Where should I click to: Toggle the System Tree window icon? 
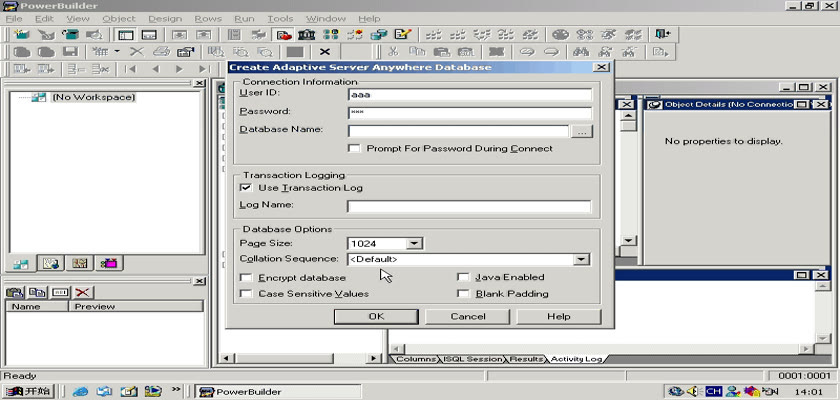[126, 35]
